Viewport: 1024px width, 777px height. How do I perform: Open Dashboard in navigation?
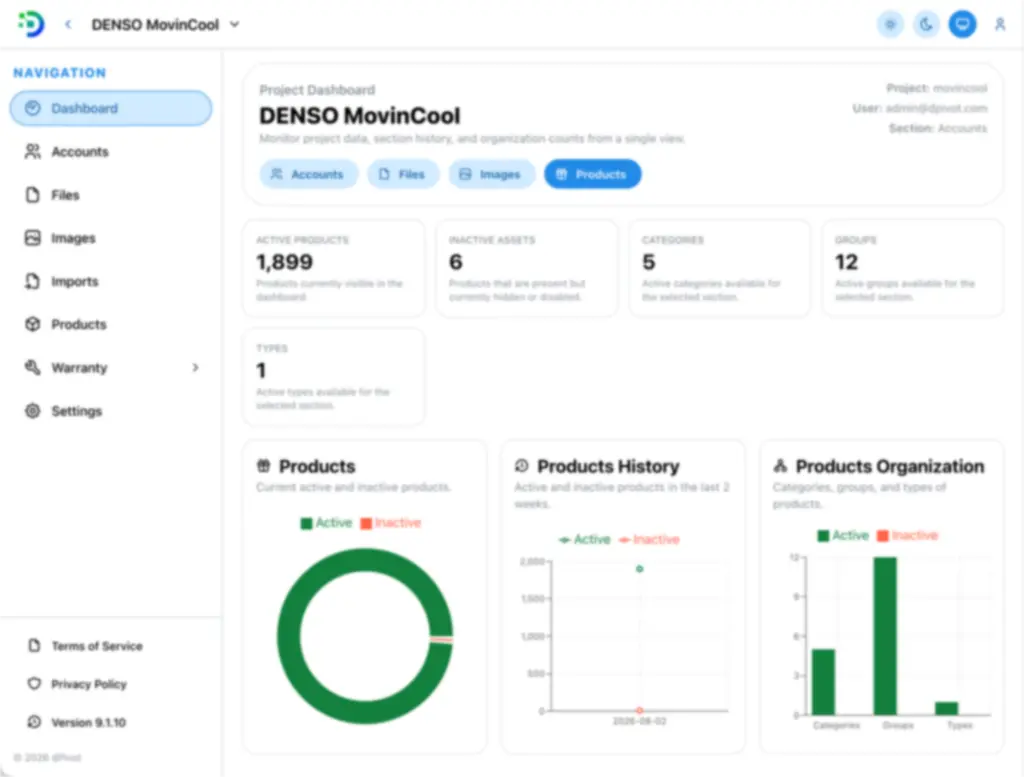[x=111, y=108]
